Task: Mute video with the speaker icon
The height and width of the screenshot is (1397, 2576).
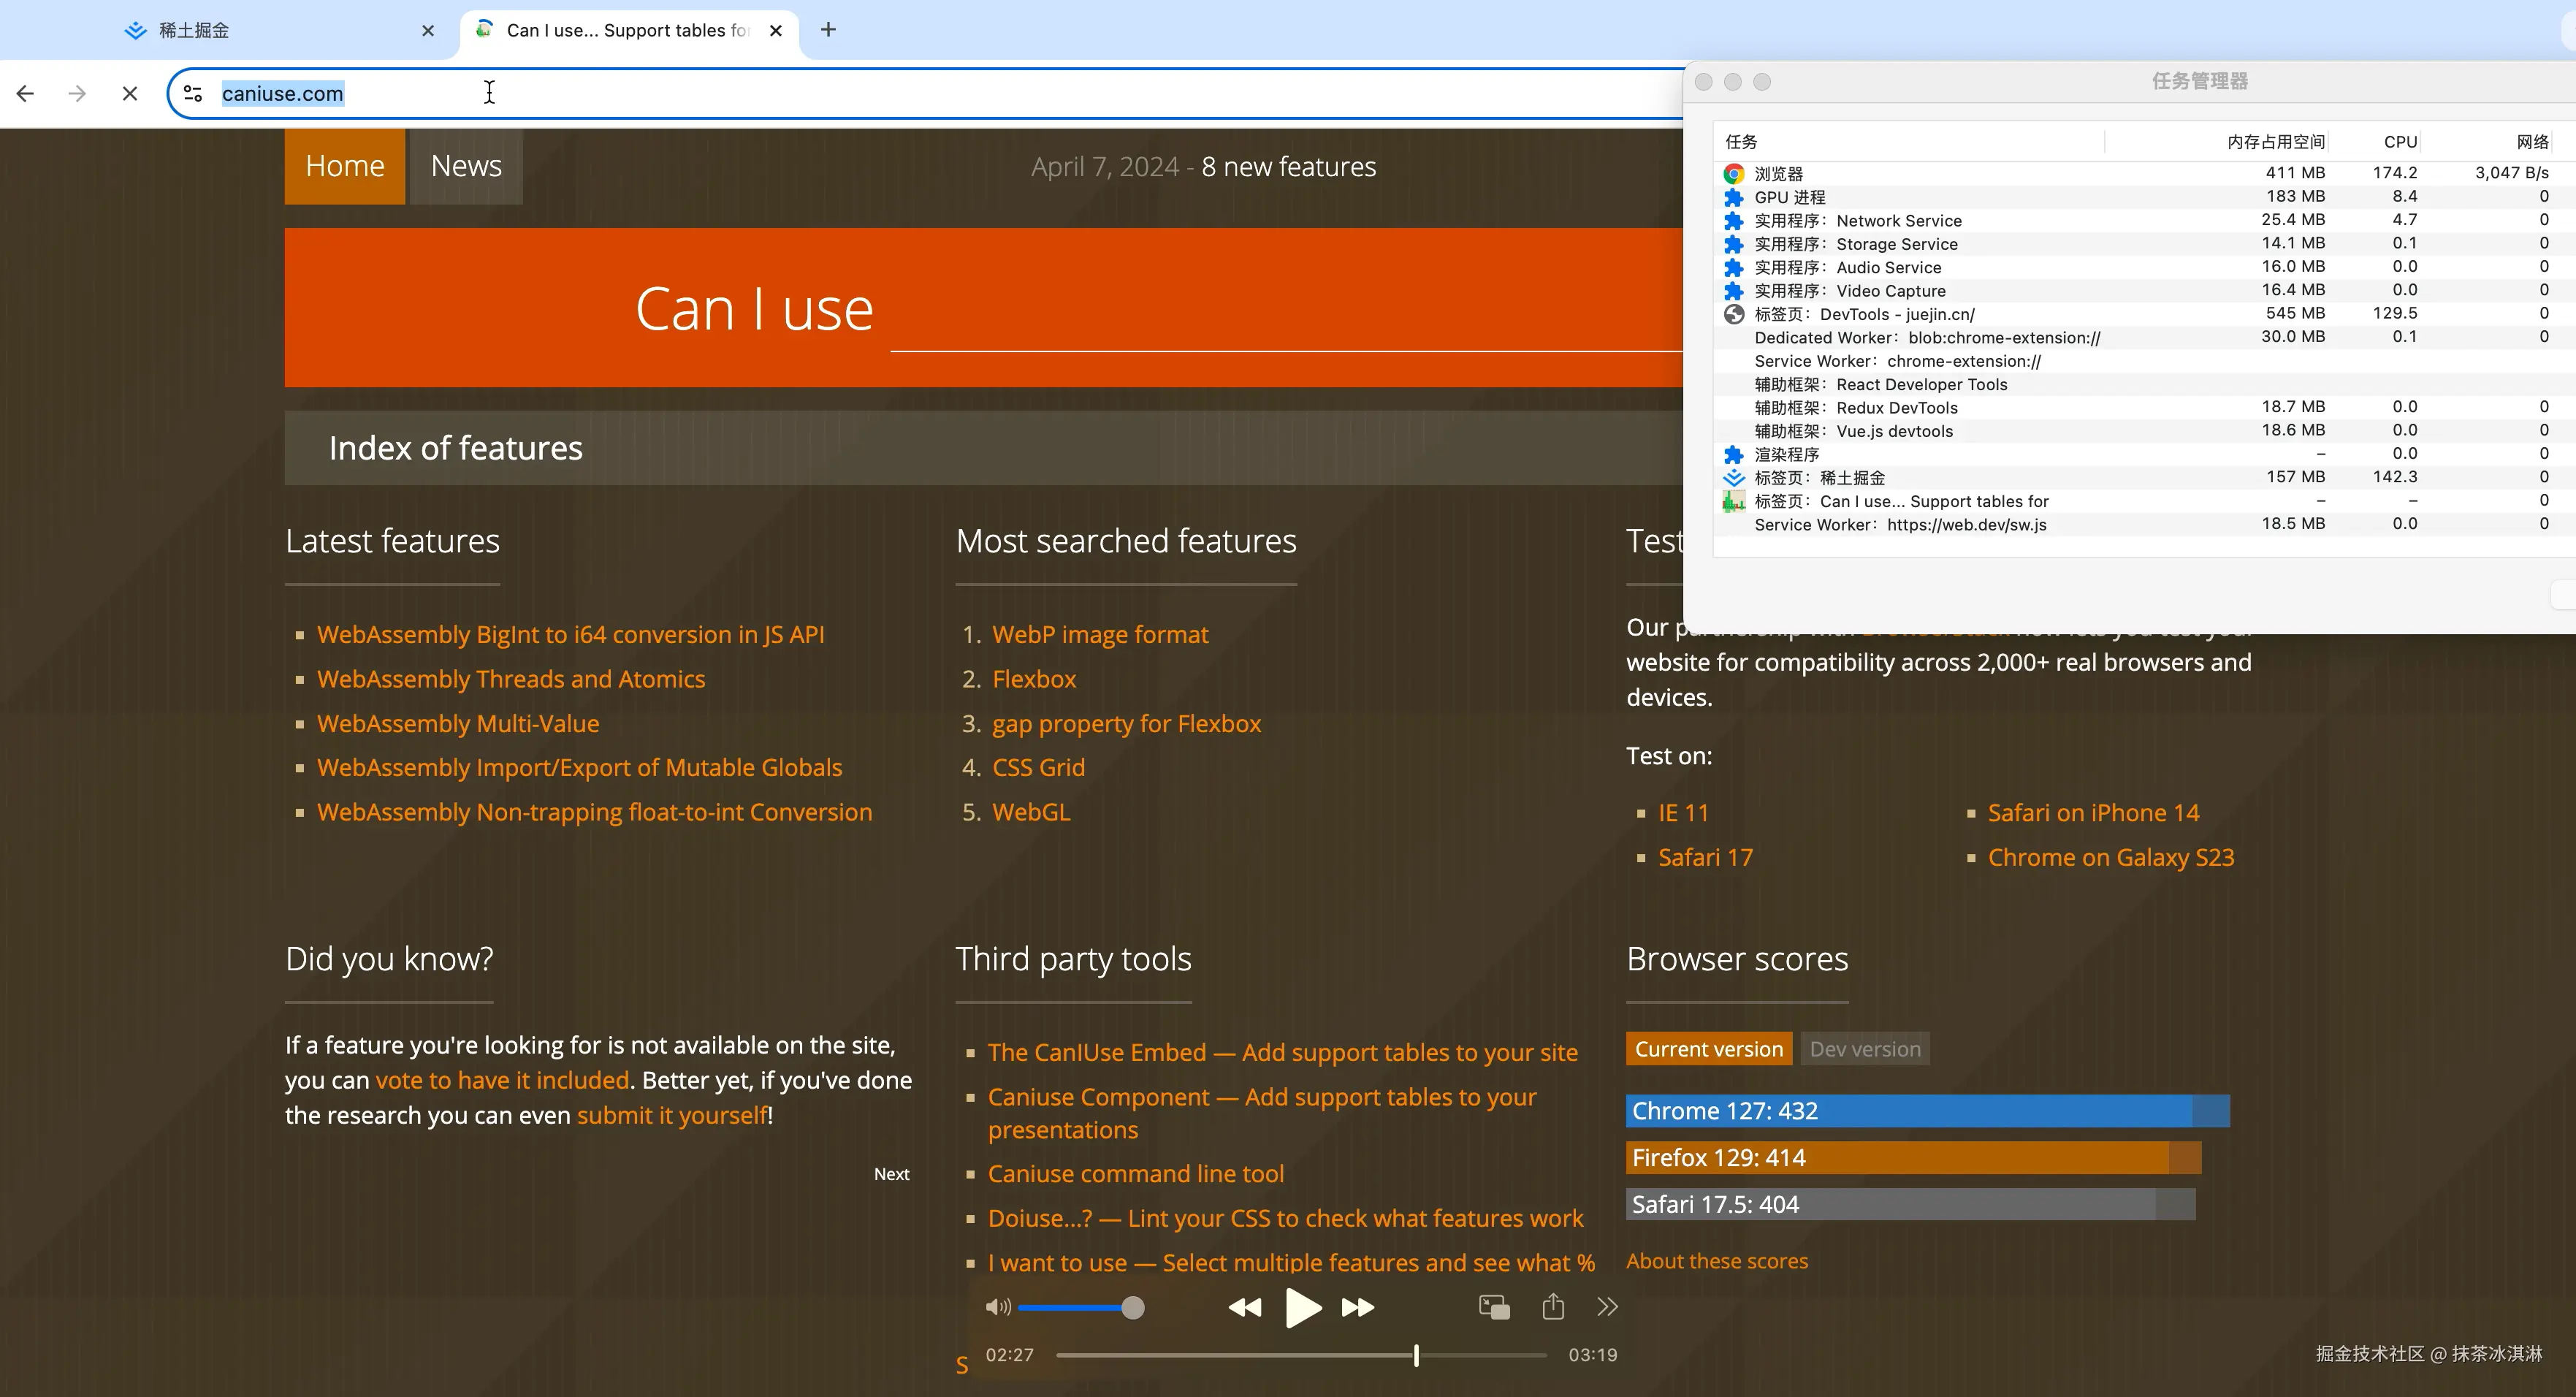Action: click(998, 1307)
